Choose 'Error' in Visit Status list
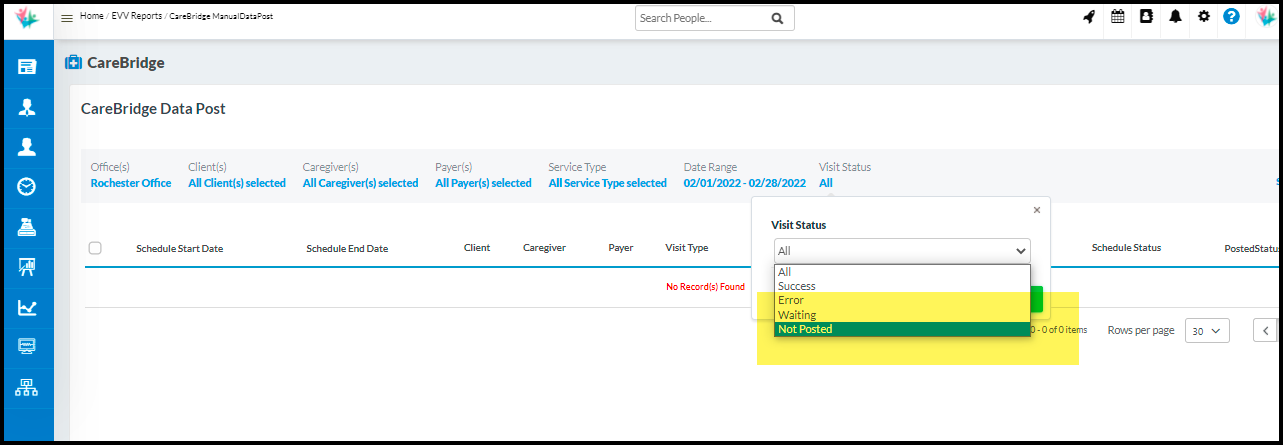 click(791, 300)
